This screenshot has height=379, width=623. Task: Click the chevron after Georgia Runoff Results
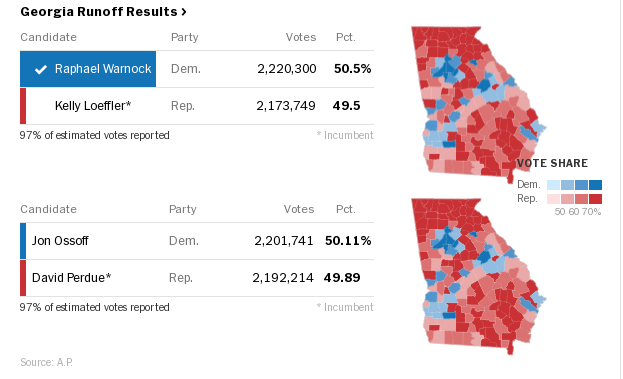pyautogui.click(x=184, y=12)
